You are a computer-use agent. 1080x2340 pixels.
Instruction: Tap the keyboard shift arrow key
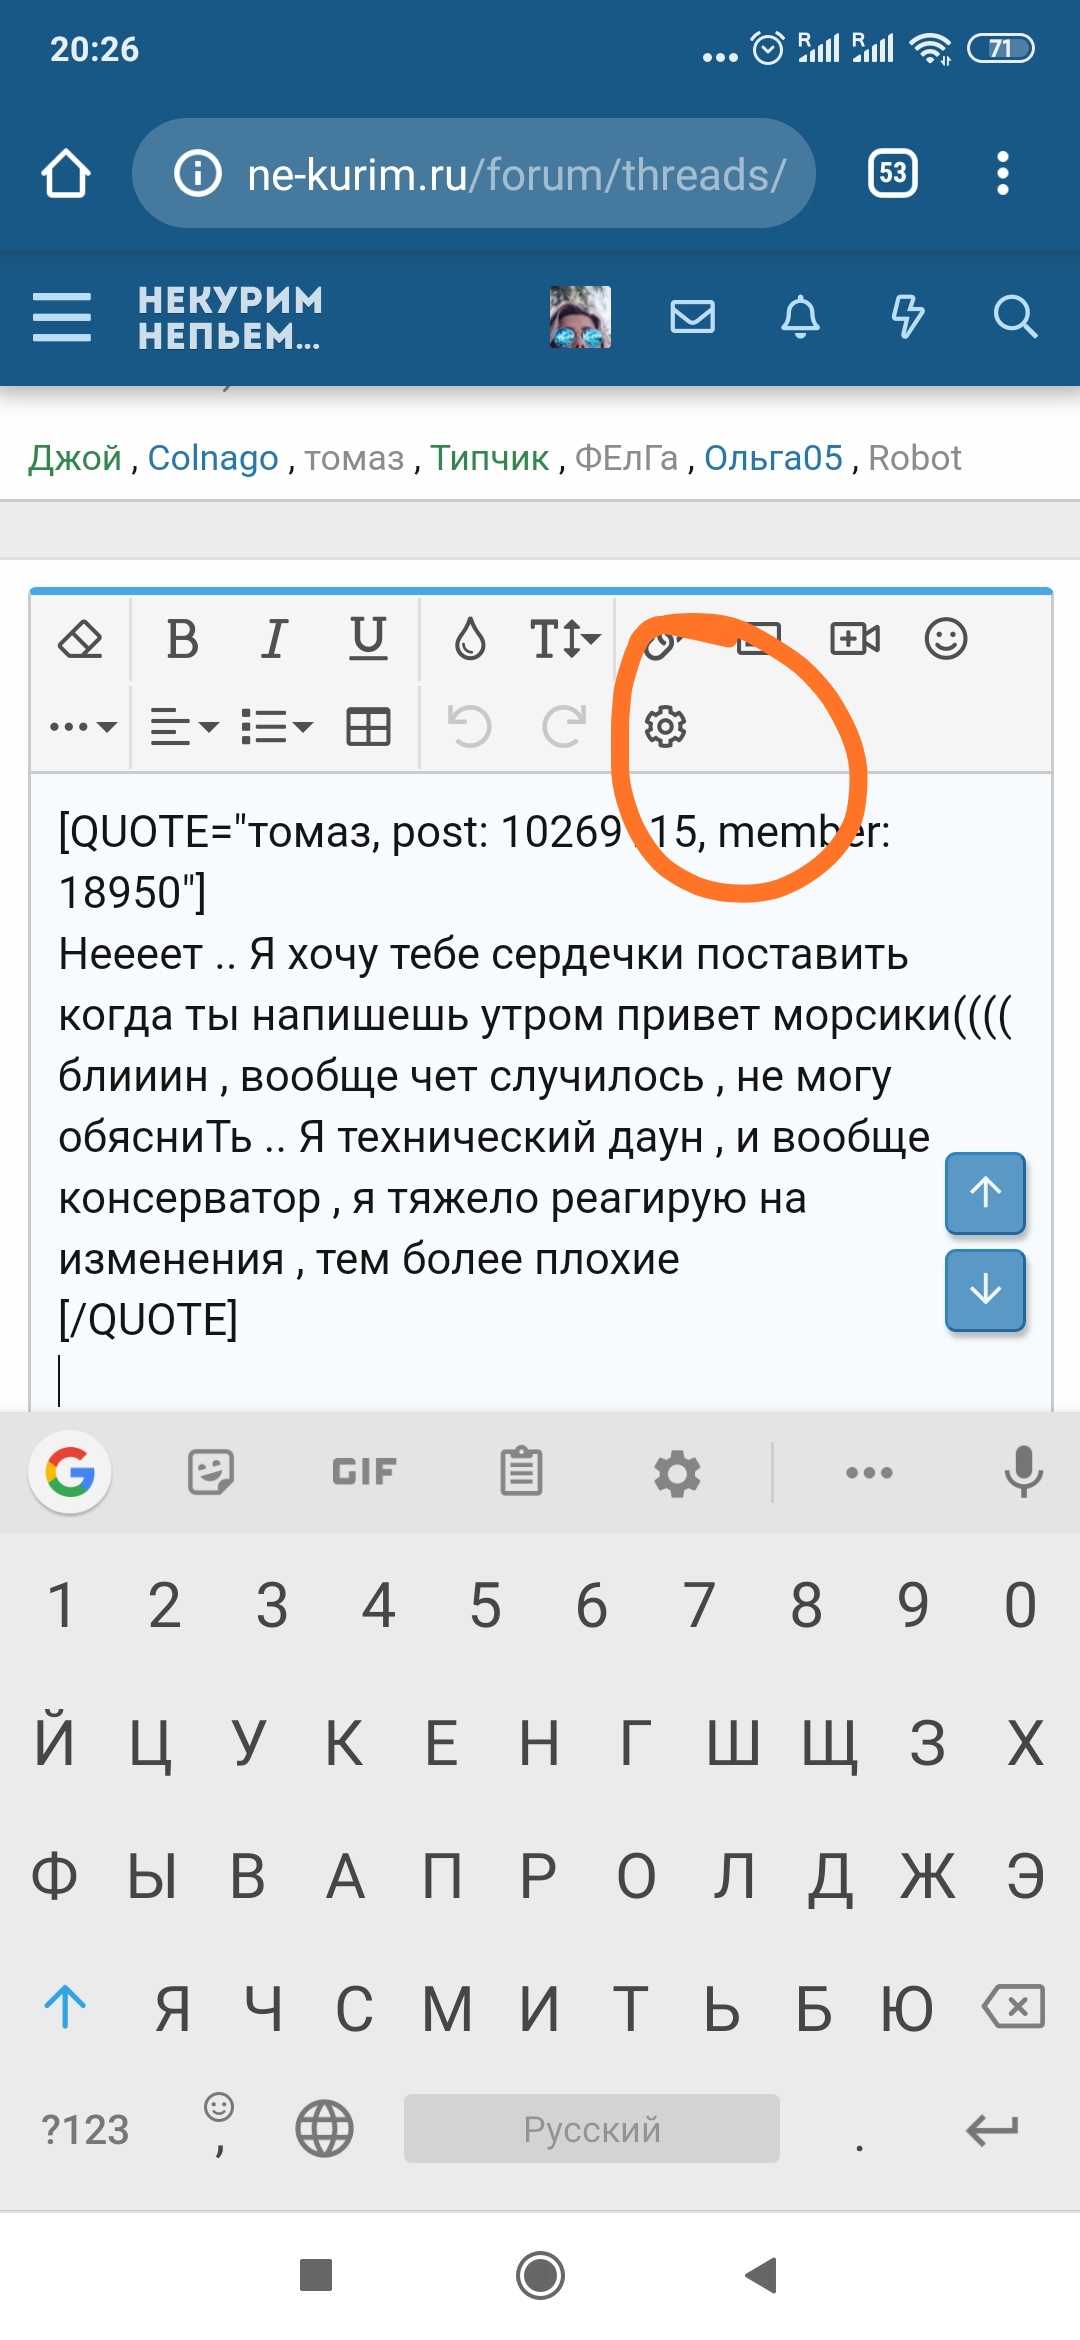[66, 2006]
